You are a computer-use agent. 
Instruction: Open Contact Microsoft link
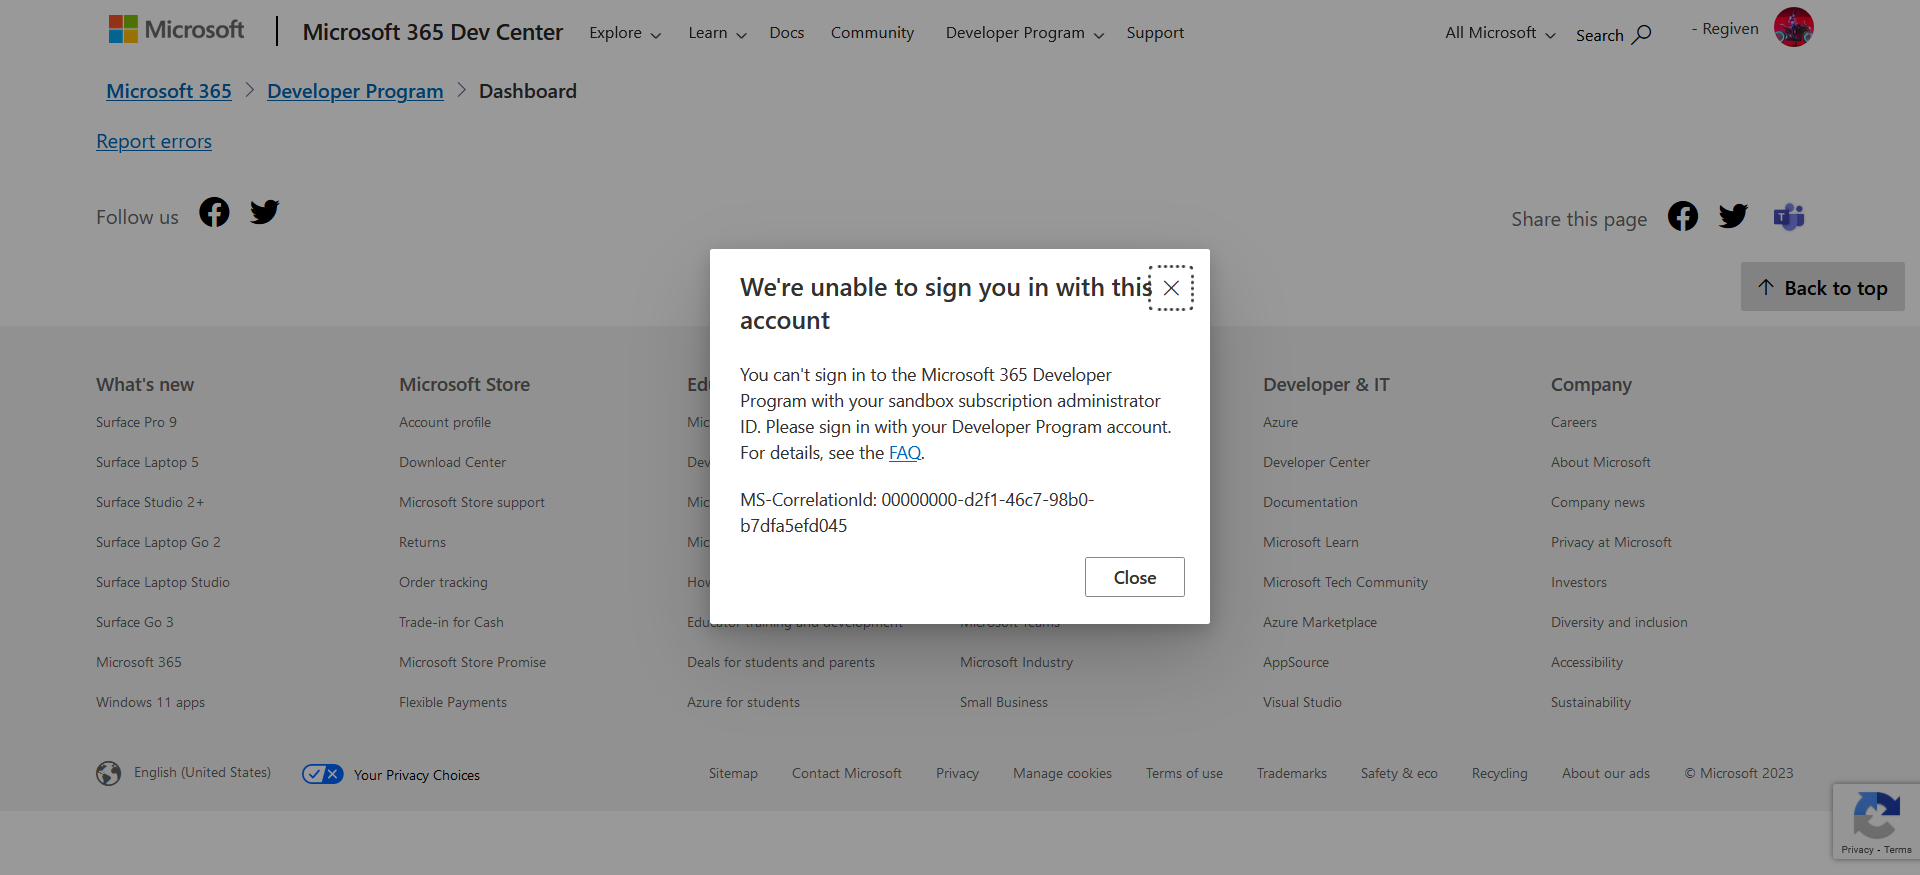847,773
